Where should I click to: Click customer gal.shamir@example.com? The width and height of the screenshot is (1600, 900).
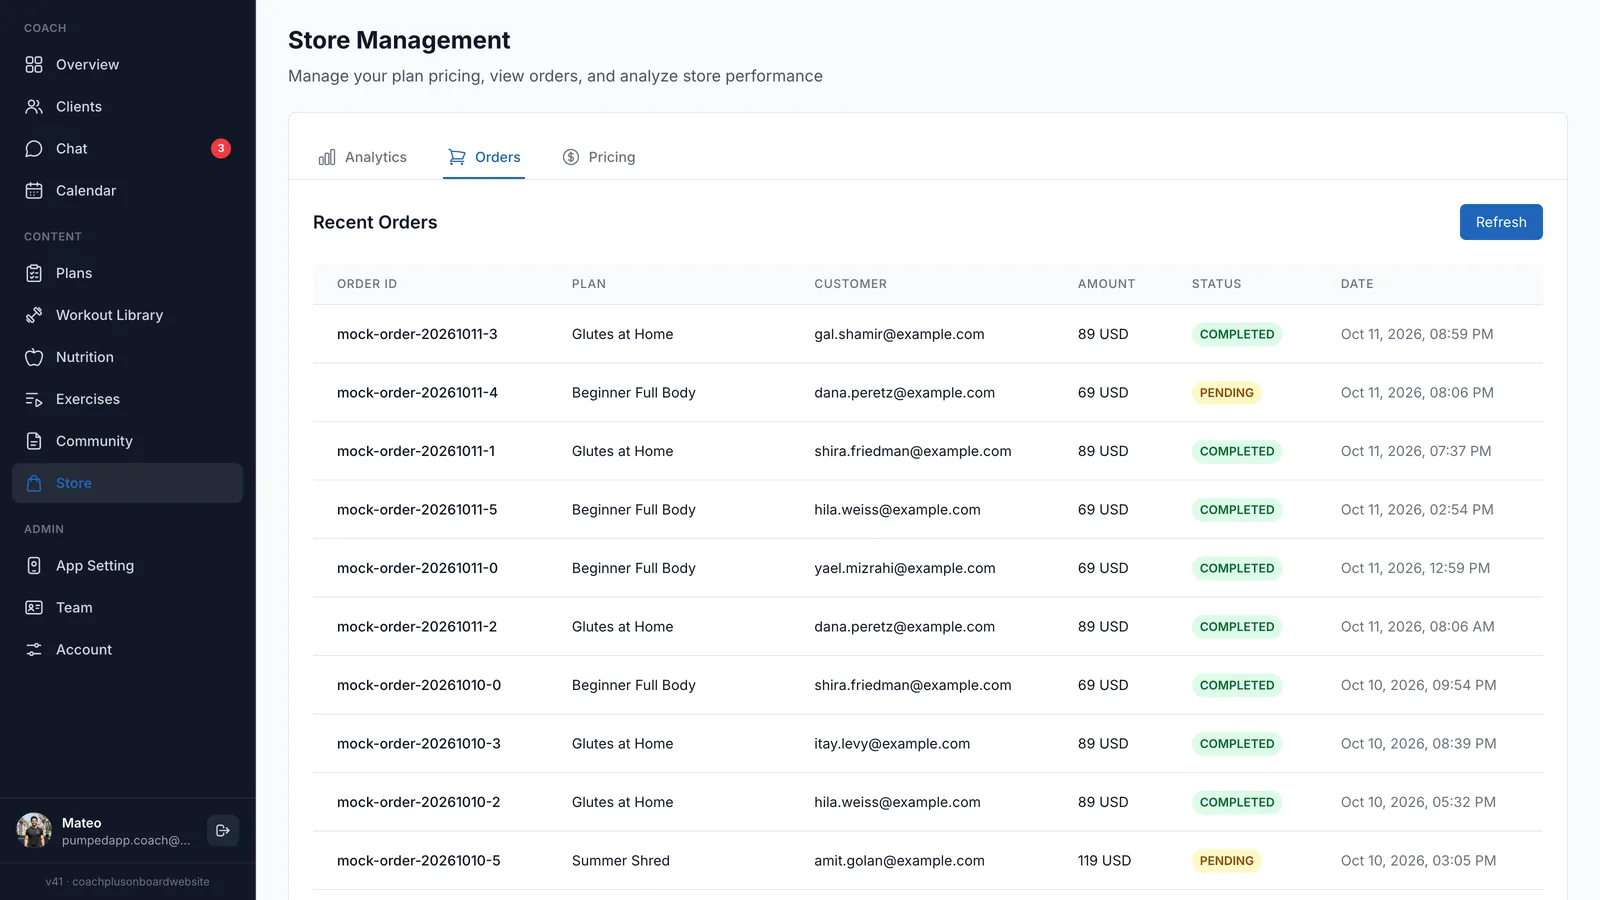899,335
